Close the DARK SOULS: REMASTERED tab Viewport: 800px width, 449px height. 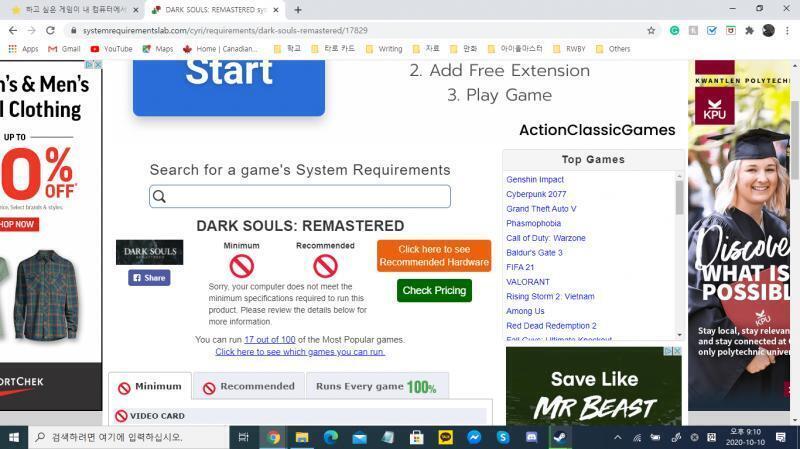[276, 10]
